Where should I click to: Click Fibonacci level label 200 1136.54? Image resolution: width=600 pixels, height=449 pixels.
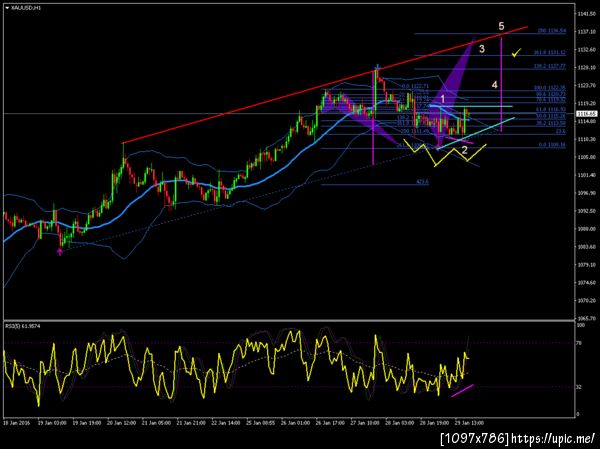click(x=551, y=31)
